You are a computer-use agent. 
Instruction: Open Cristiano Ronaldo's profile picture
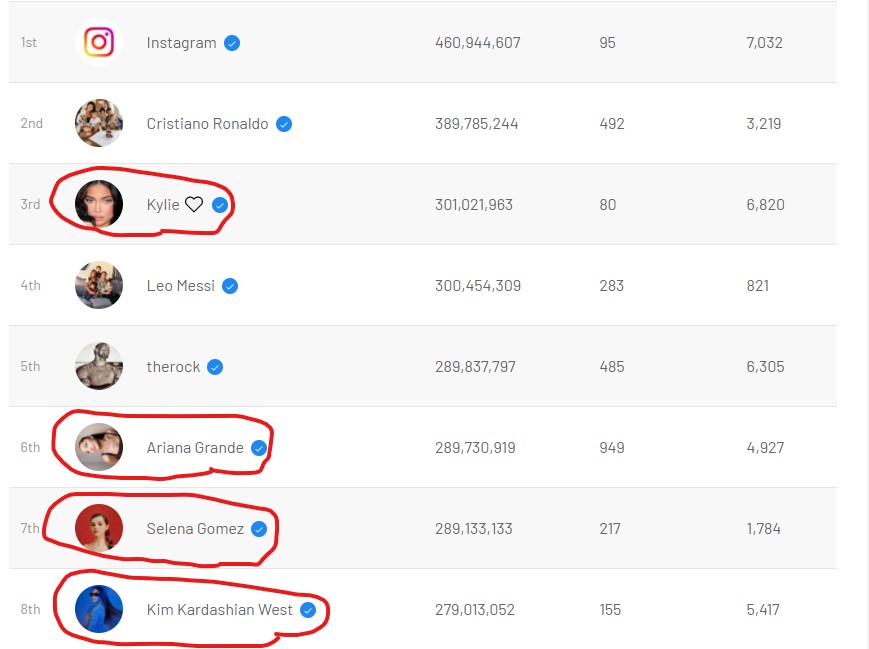(x=99, y=124)
